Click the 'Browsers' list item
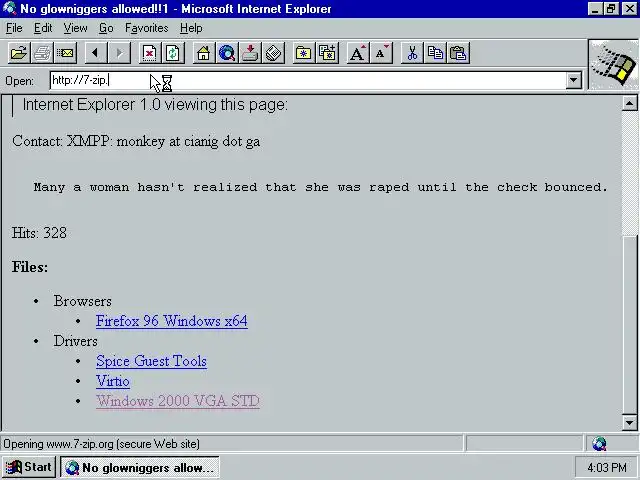The image size is (640, 480). tap(82, 301)
